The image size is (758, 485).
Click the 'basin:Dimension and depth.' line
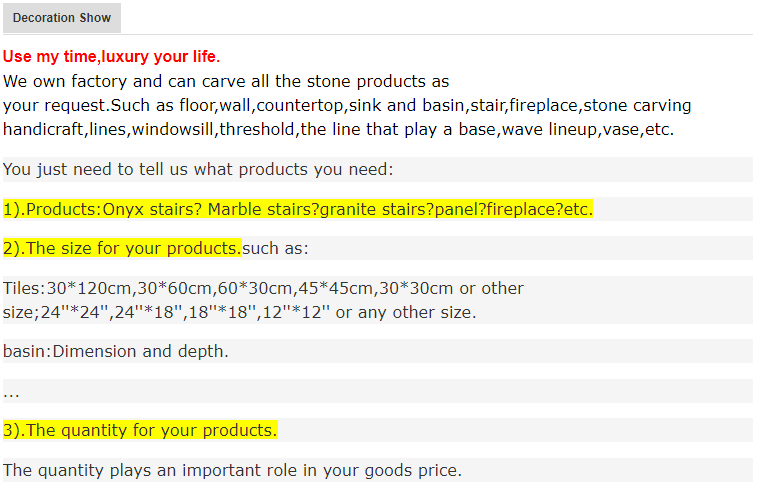point(116,351)
